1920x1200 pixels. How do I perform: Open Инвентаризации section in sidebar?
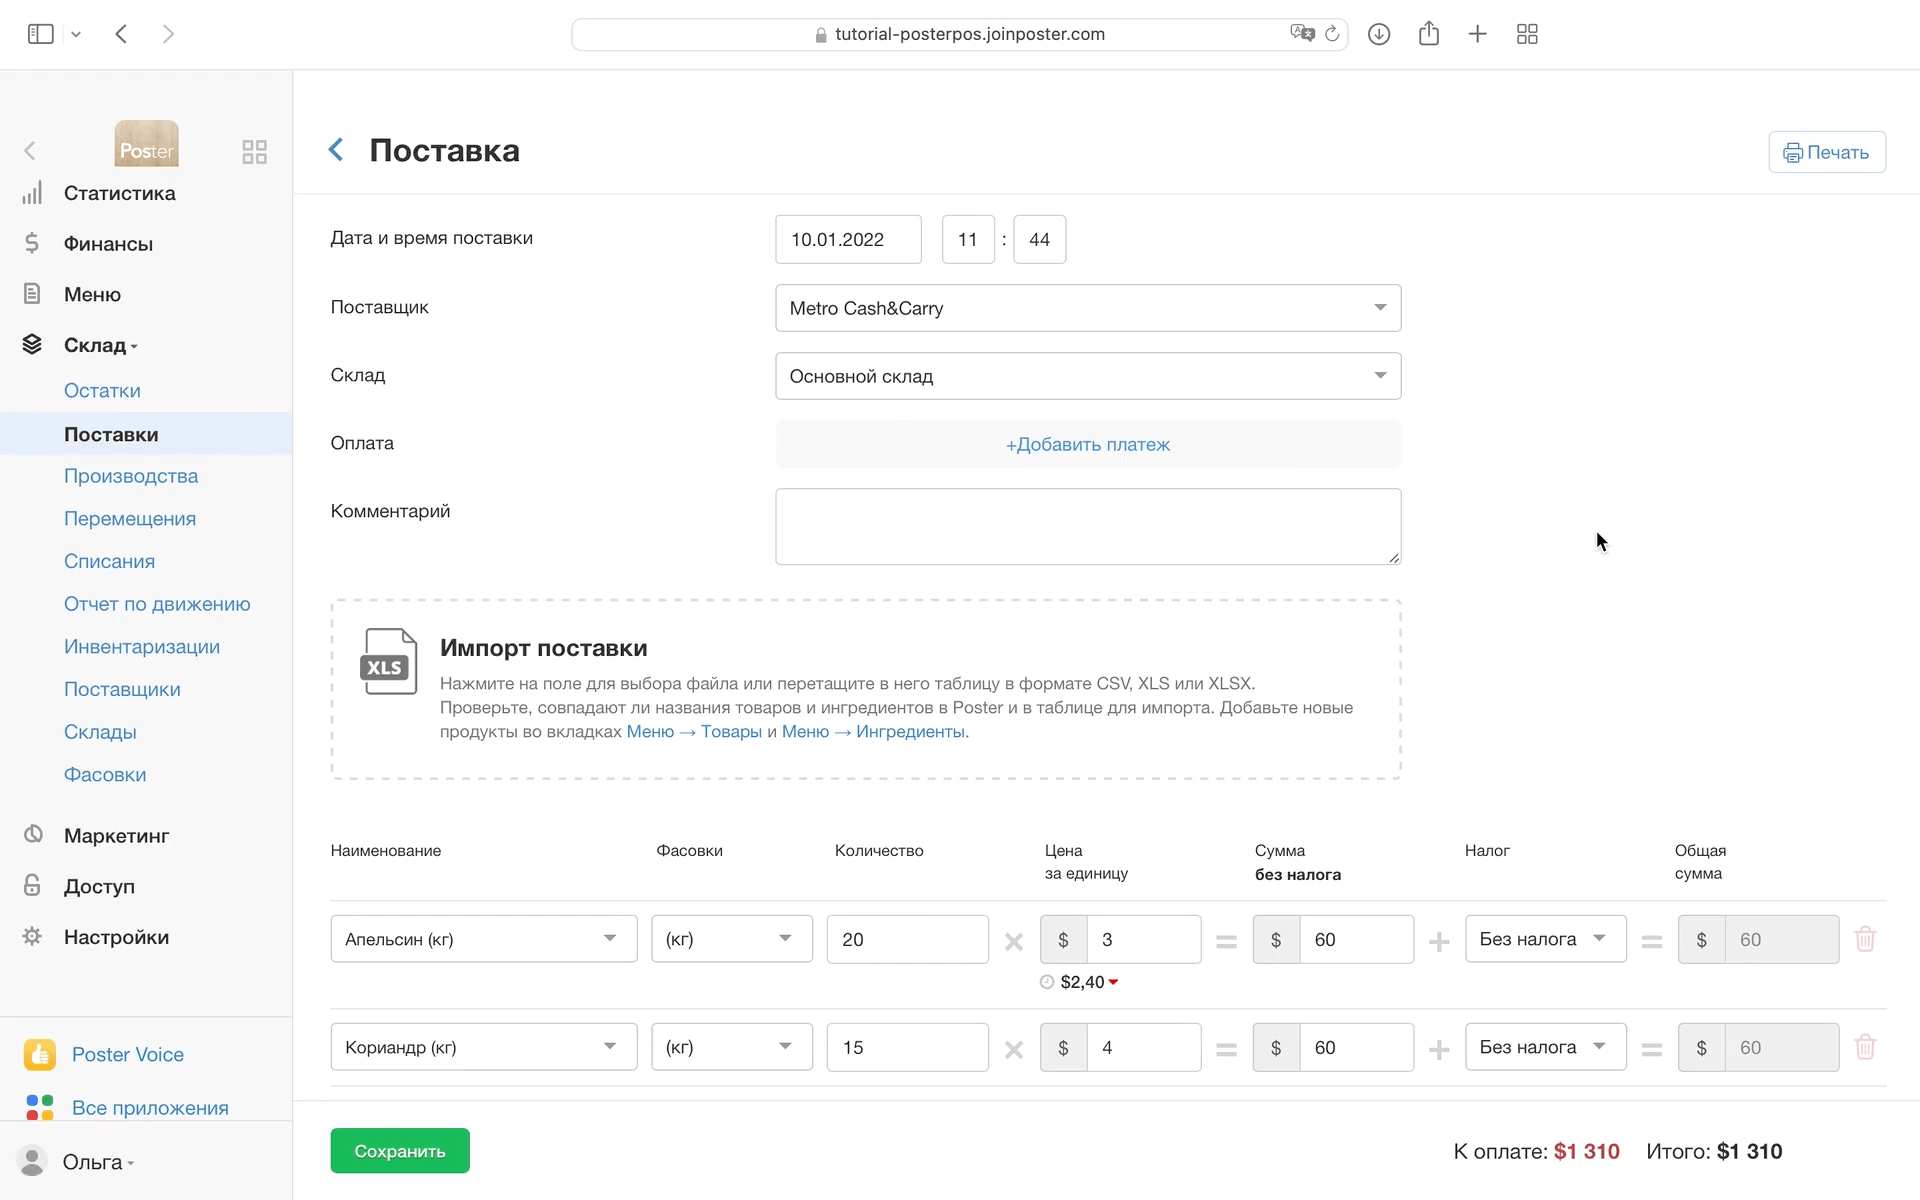coord(142,647)
